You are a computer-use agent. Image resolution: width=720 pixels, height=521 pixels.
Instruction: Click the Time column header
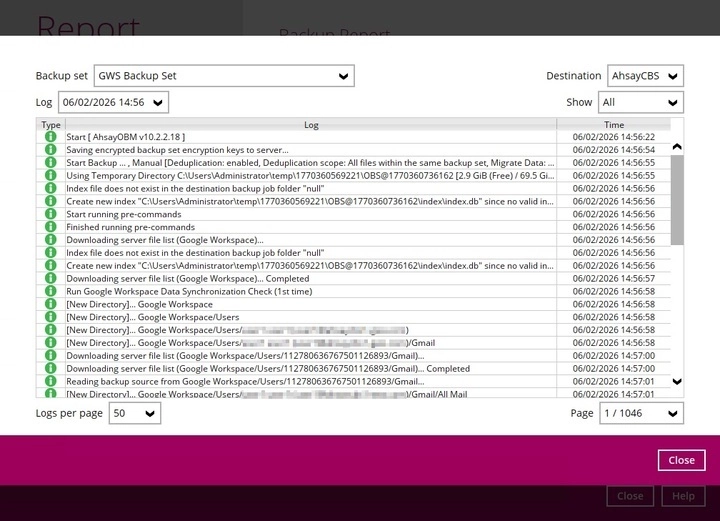pyautogui.click(x=613, y=125)
